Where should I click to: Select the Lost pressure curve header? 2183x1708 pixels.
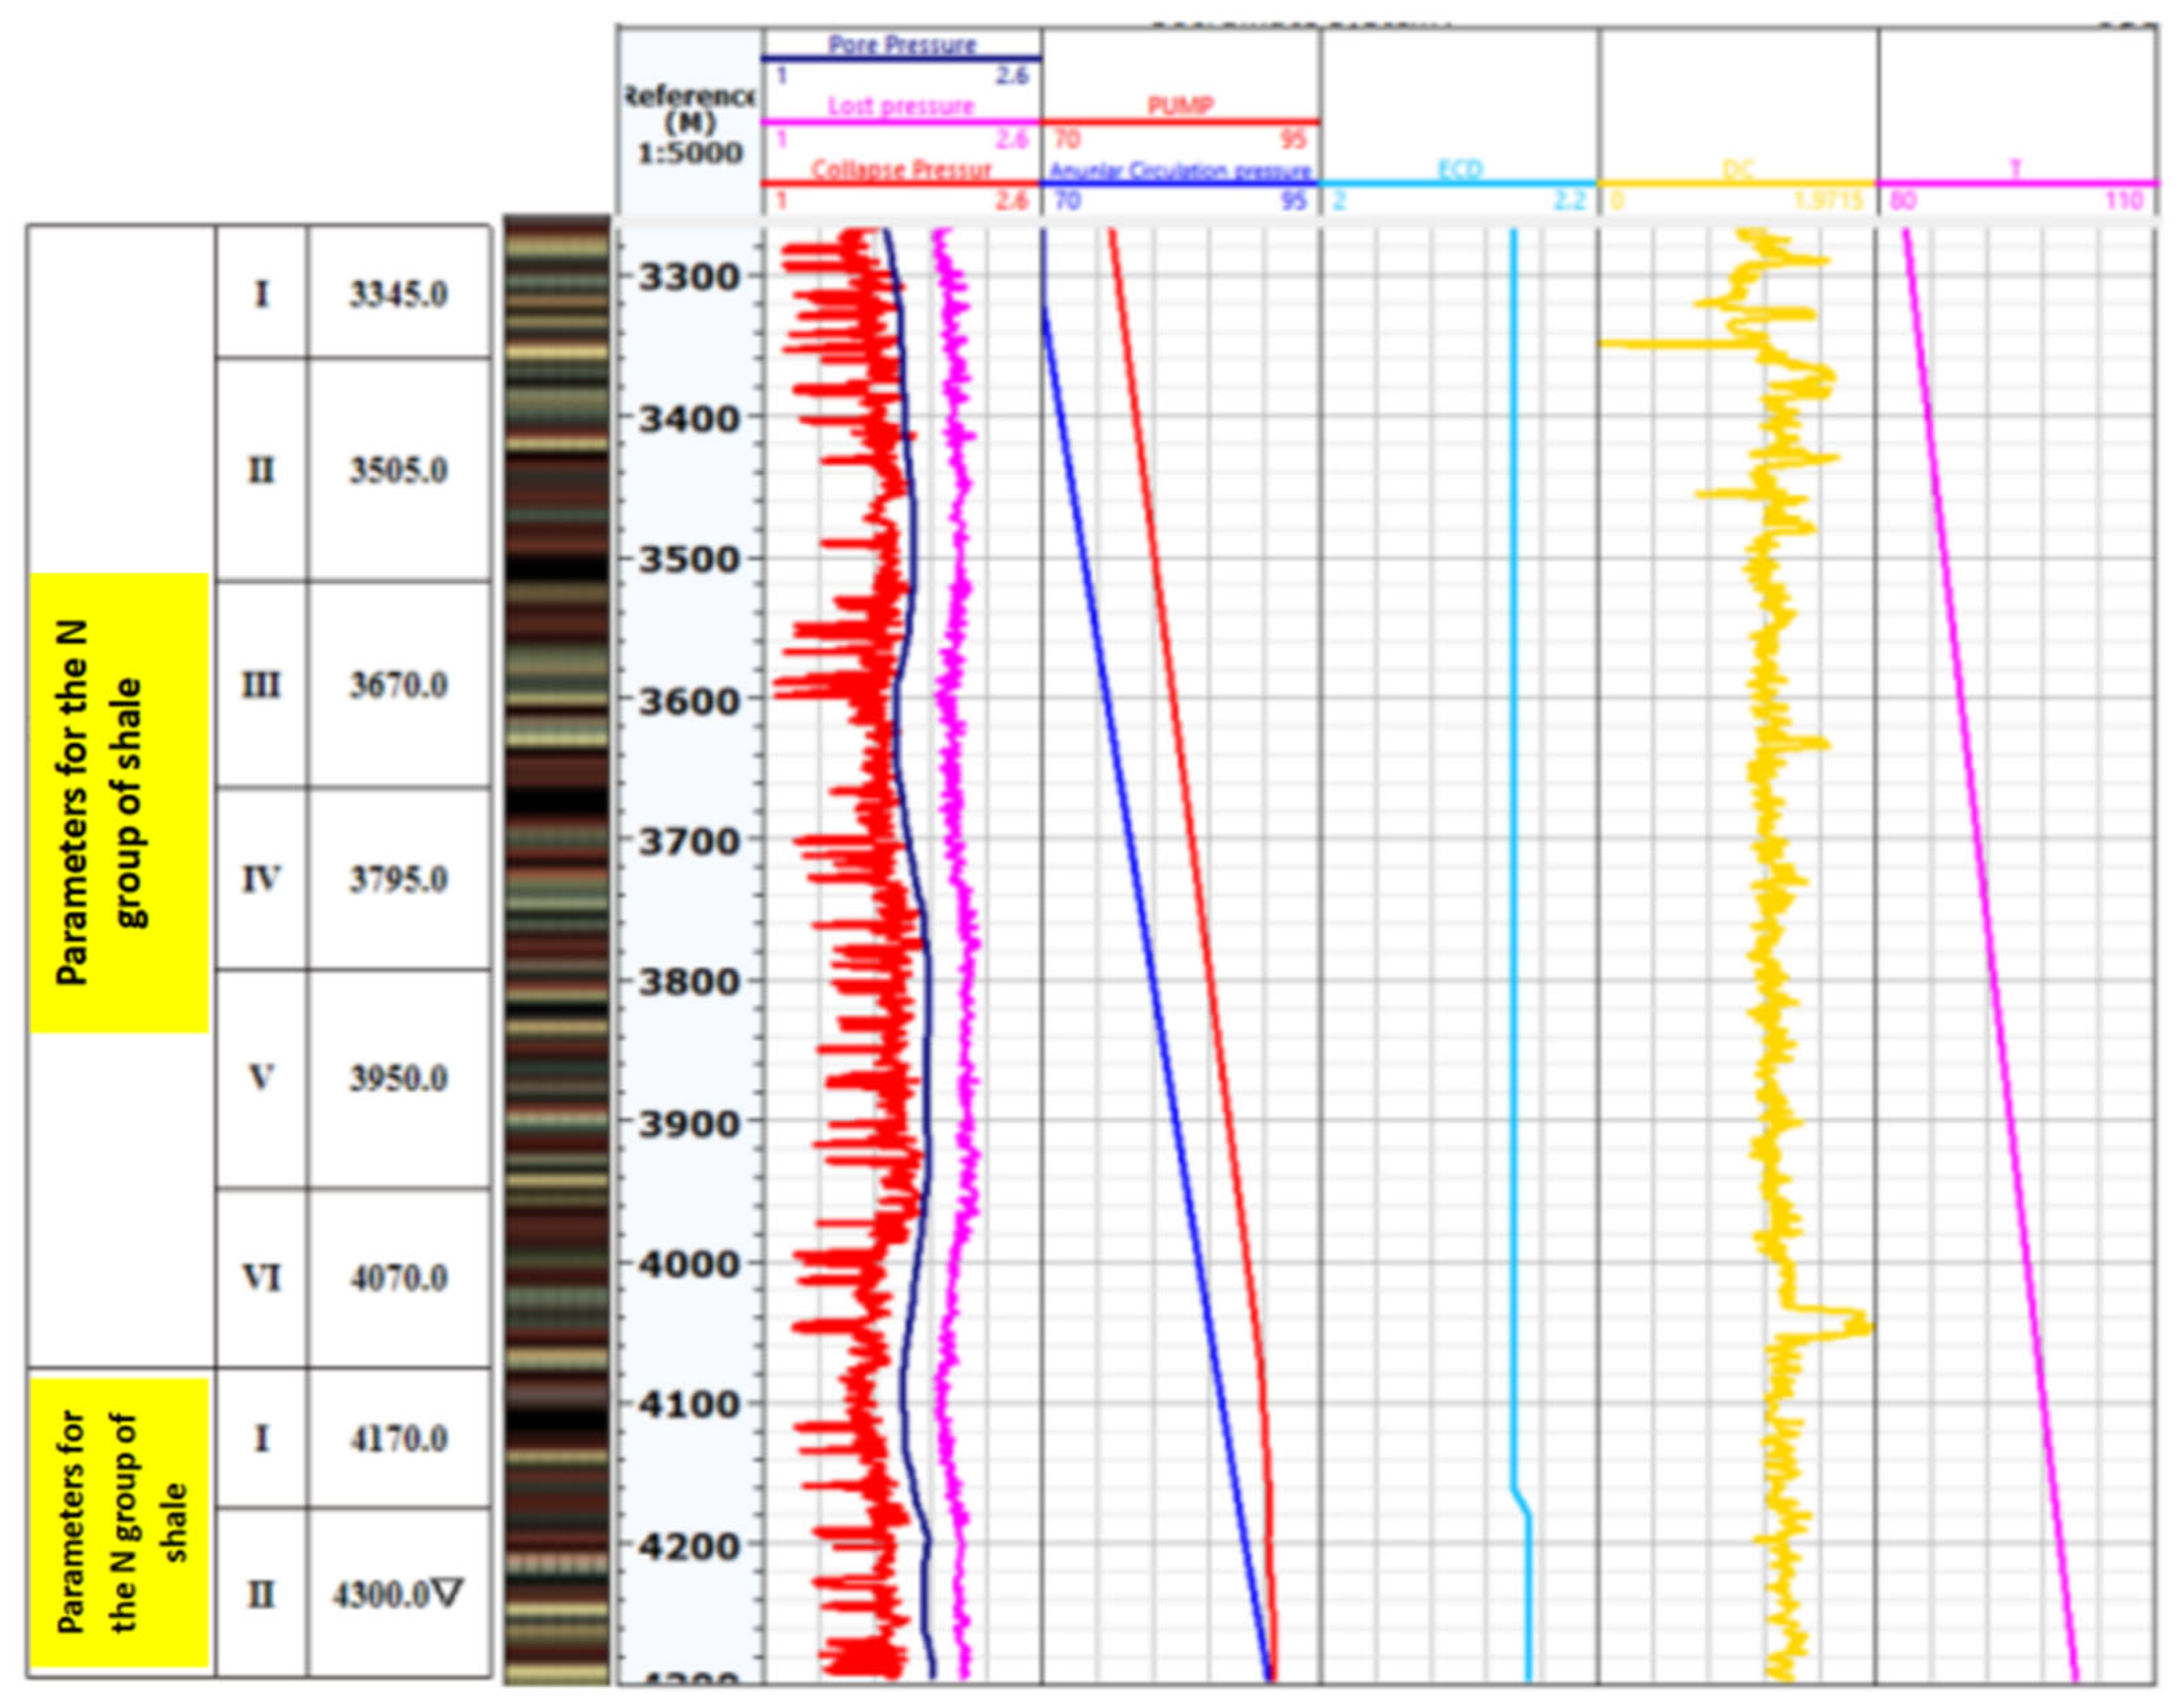(900, 106)
